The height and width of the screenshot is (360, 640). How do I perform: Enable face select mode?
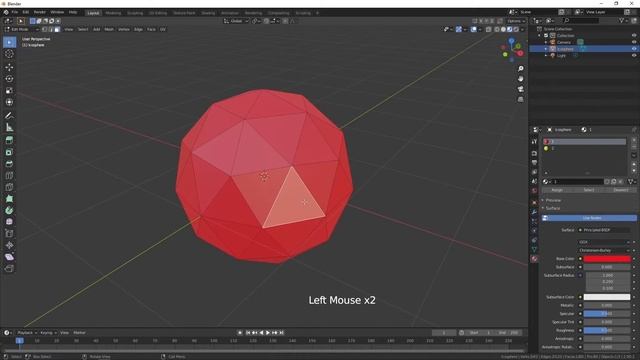click(x=57, y=29)
